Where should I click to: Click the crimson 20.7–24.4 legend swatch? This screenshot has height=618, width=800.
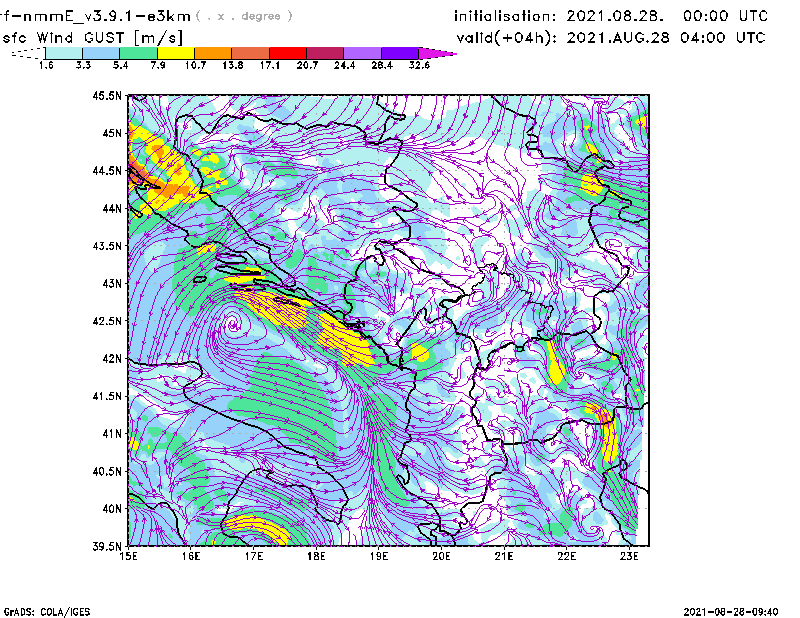[325, 53]
